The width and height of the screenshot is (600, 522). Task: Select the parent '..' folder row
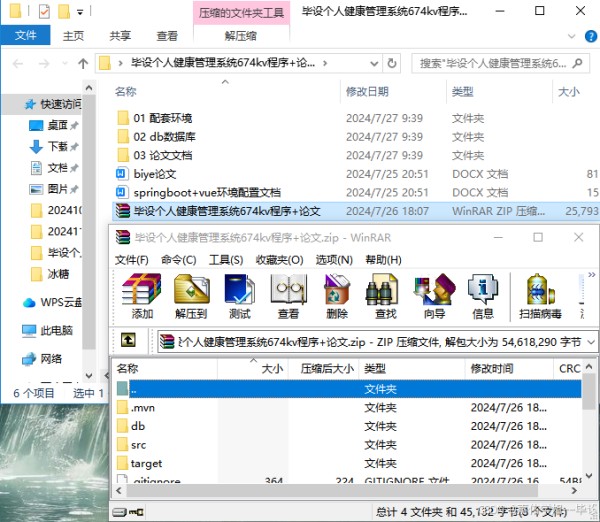[348, 389]
